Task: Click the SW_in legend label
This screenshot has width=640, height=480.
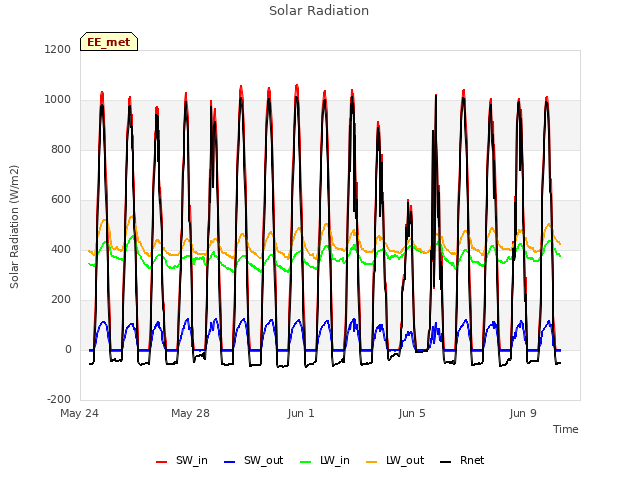Action: pyautogui.click(x=192, y=460)
